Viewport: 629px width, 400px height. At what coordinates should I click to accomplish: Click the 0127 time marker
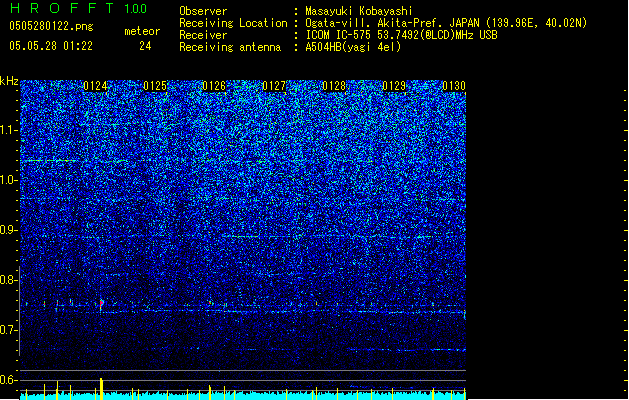pos(274,86)
